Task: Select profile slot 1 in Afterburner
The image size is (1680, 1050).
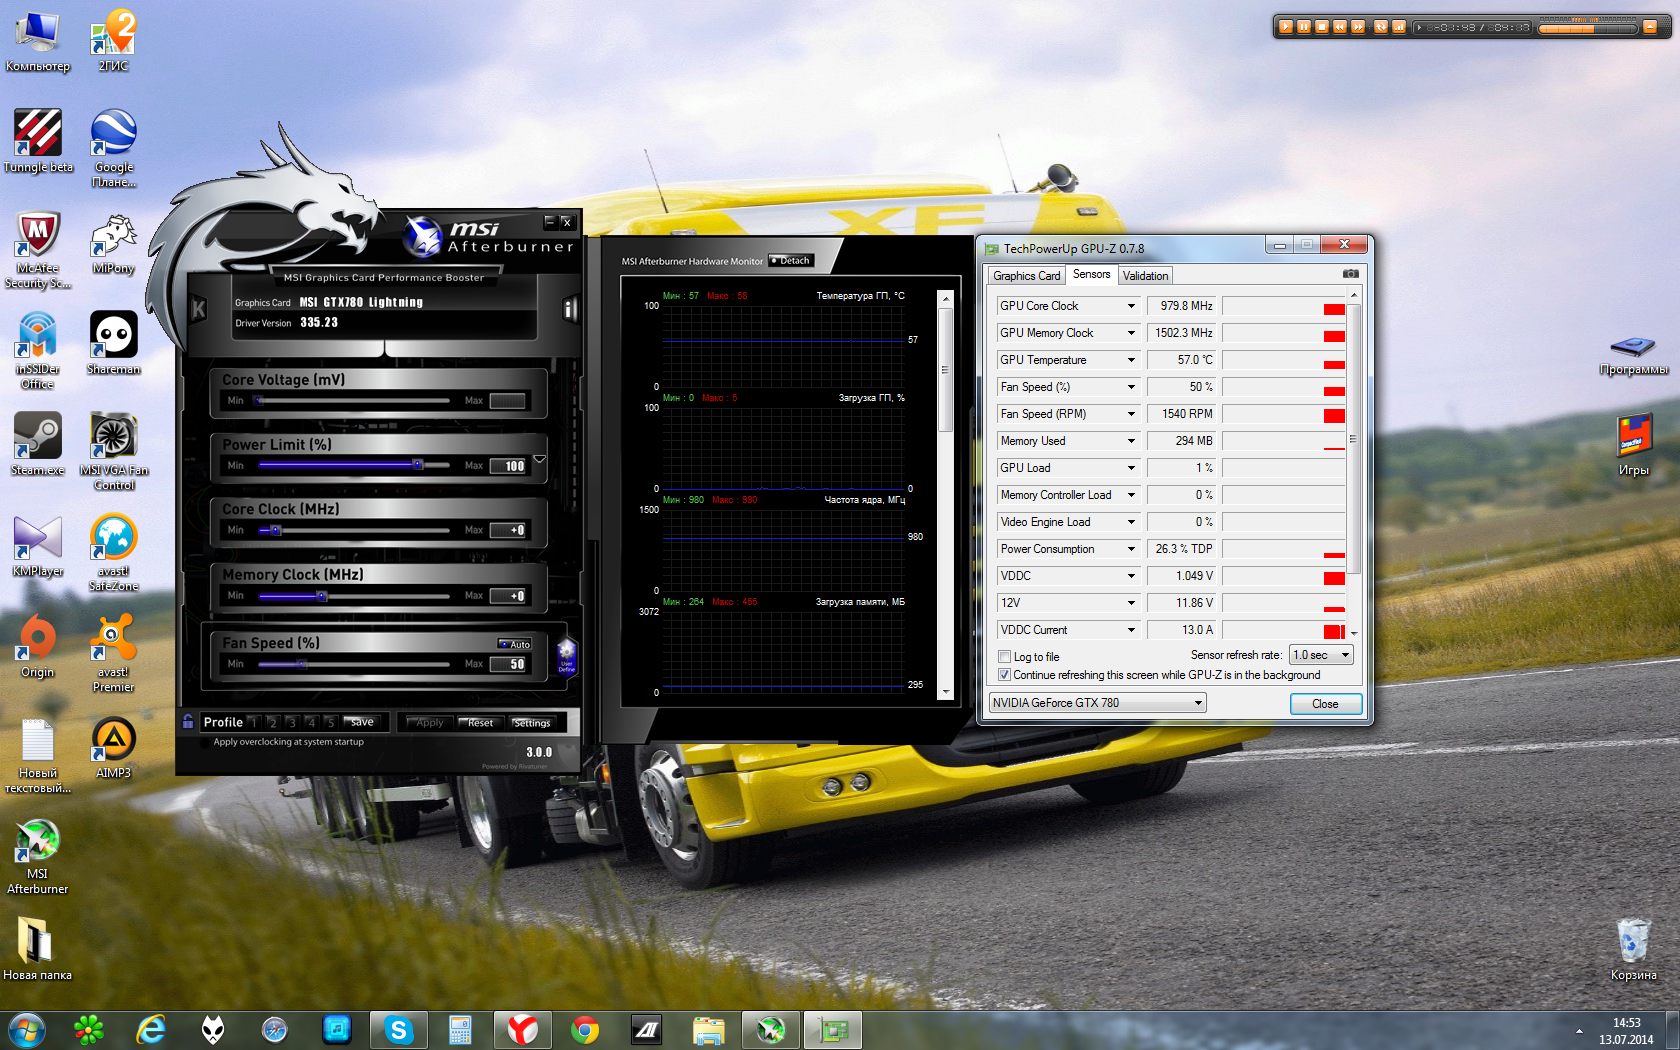Action: click(253, 722)
